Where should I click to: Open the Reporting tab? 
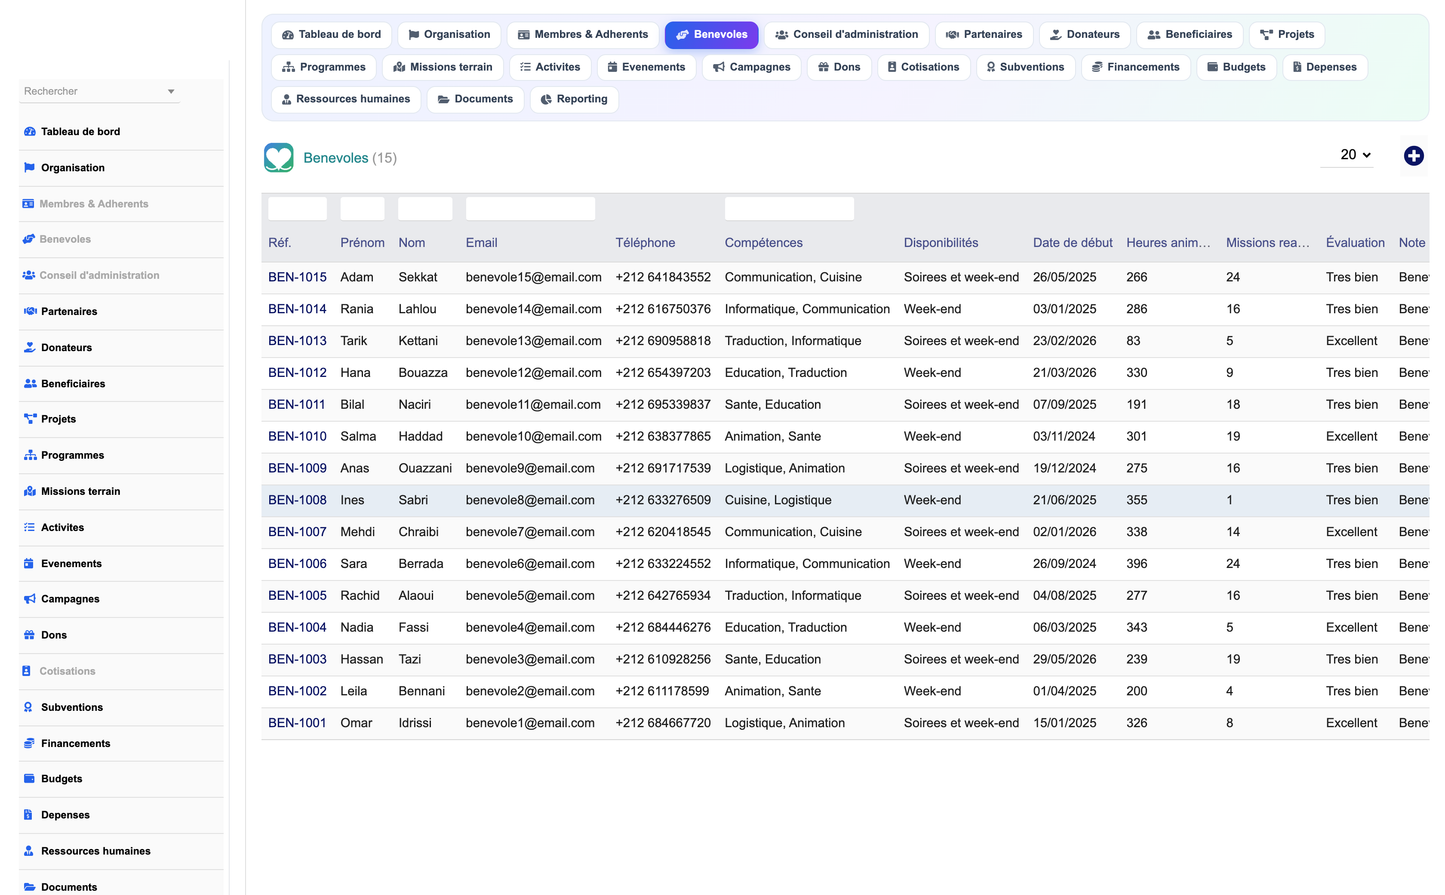pyautogui.click(x=574, y=99)
